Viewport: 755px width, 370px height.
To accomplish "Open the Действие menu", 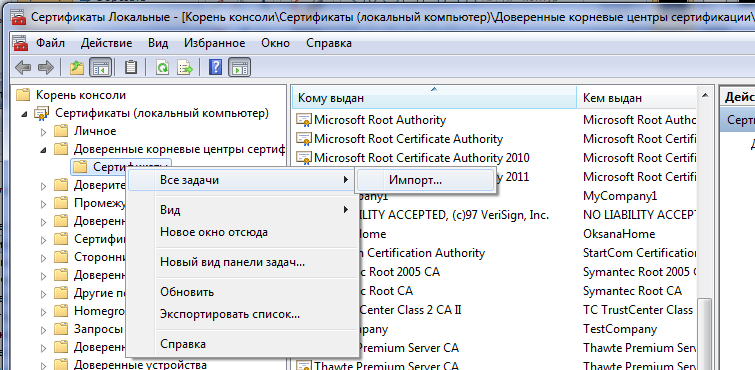I will coord(106,43).
